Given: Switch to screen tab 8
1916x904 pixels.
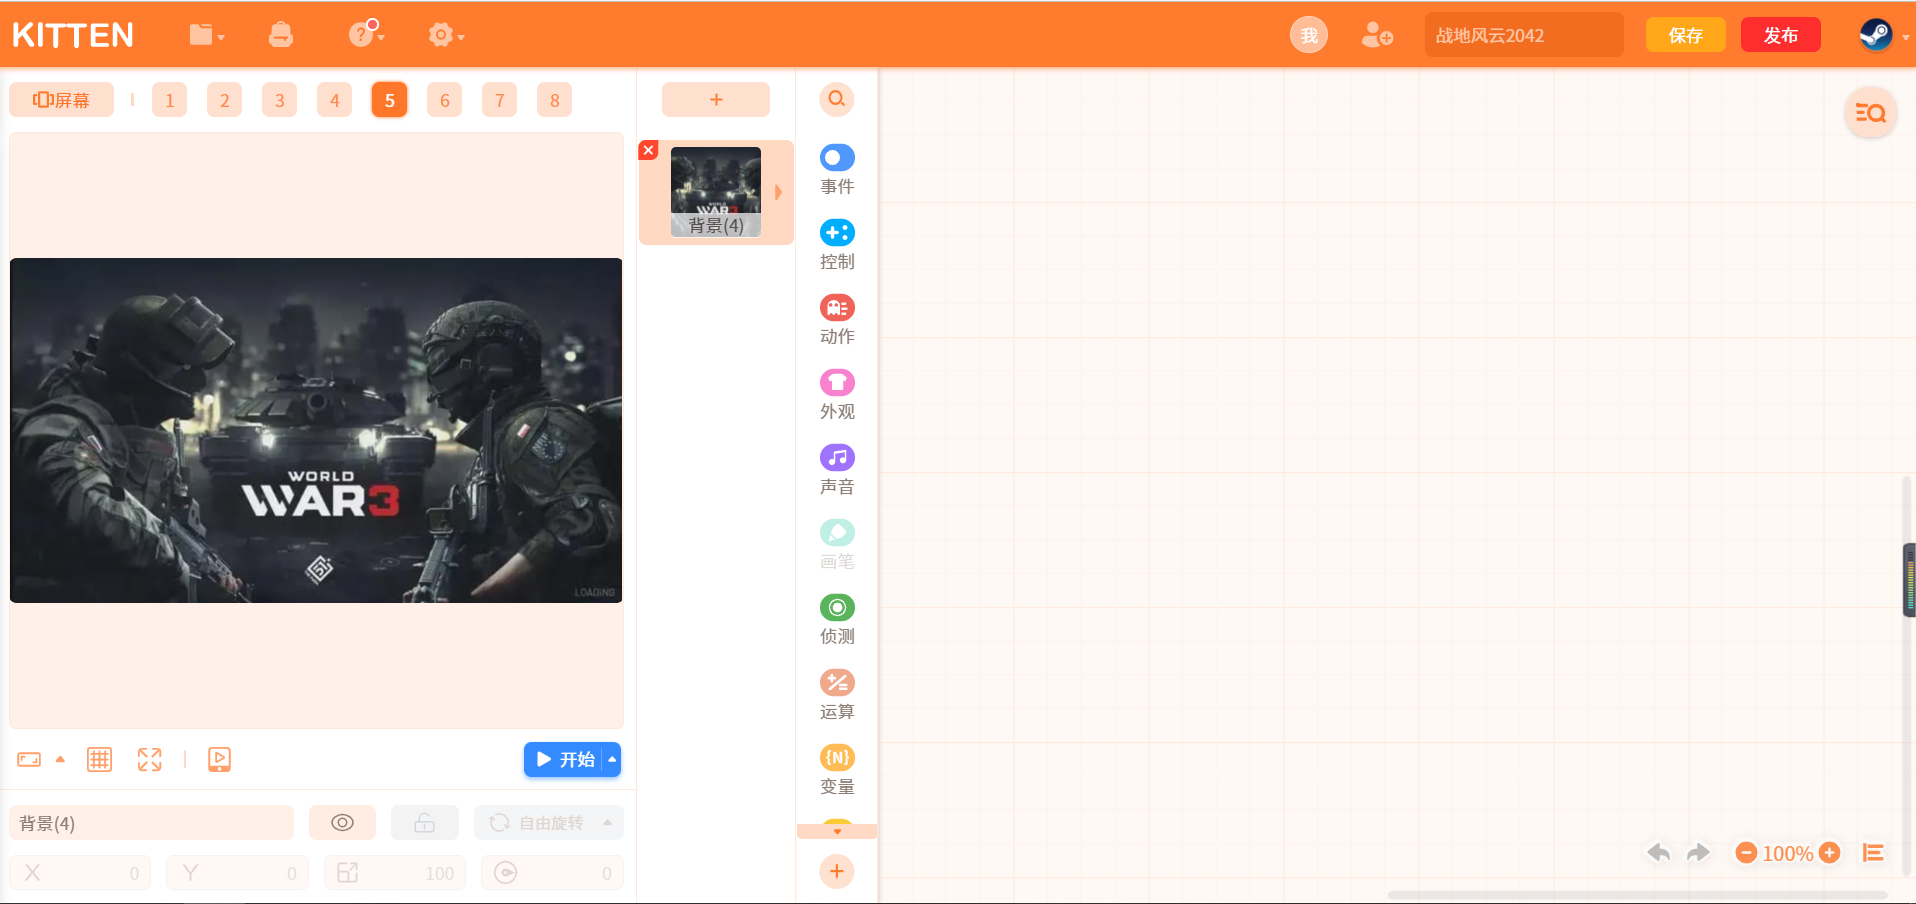Looking at the screenshot, I should coord(555,100).
